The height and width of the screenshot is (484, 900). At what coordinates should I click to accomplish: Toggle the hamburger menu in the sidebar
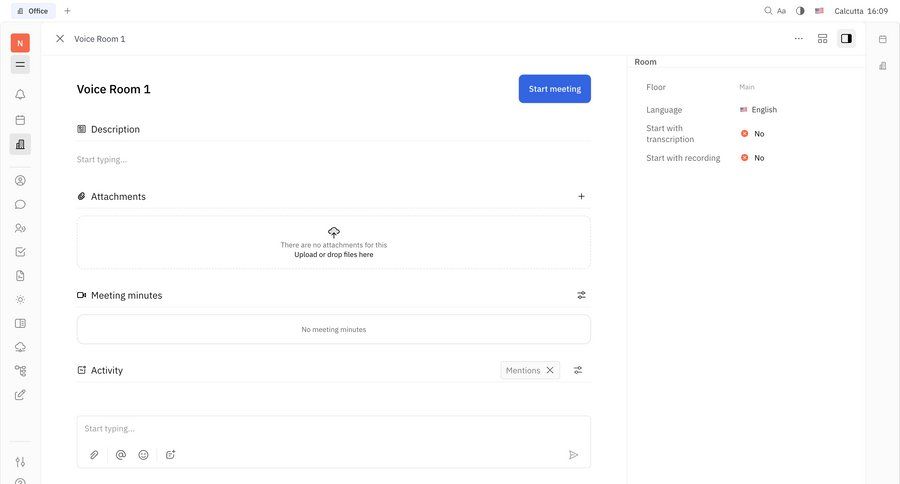point(20,65)
